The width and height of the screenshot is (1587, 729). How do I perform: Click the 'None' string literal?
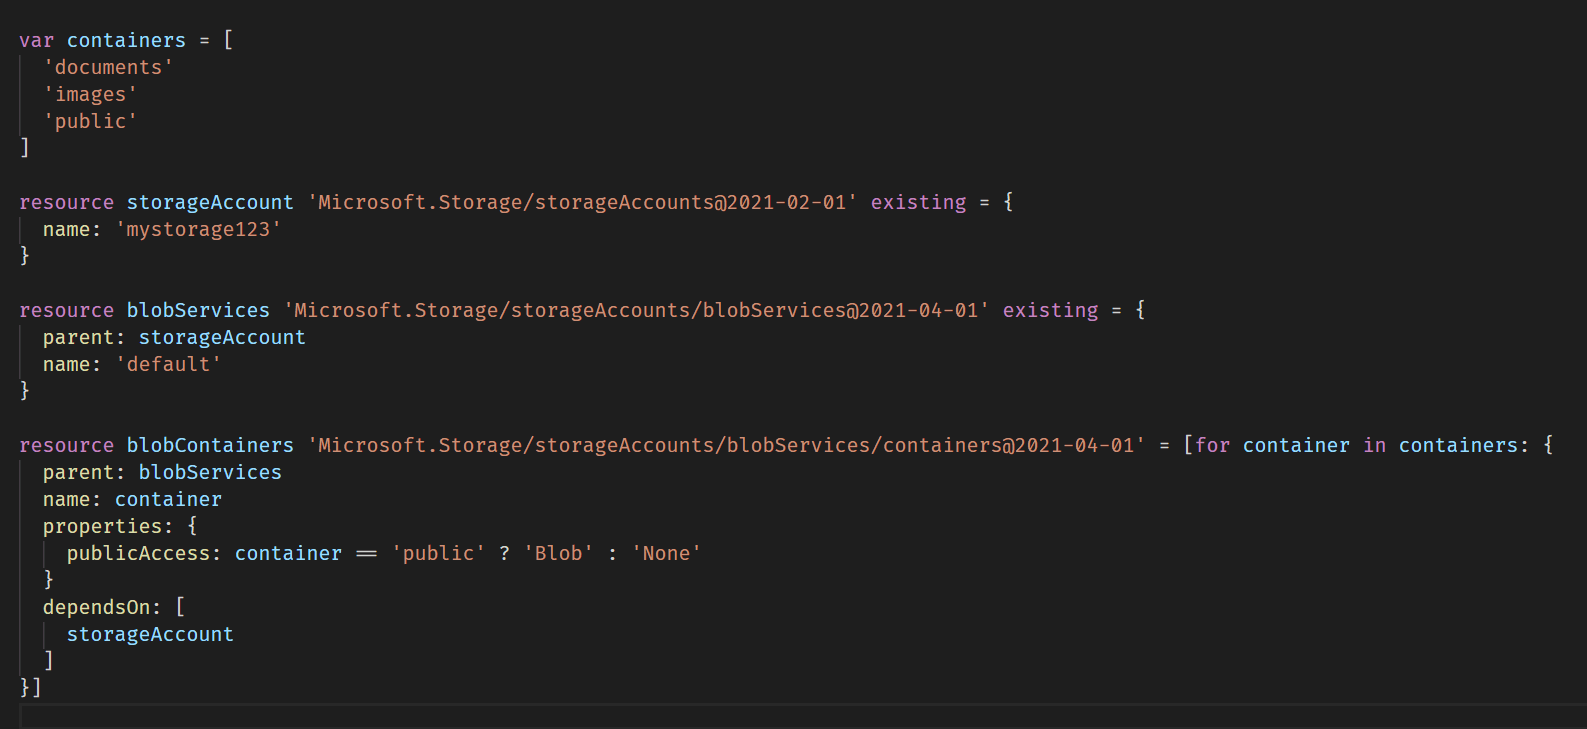tap(666, 553)
